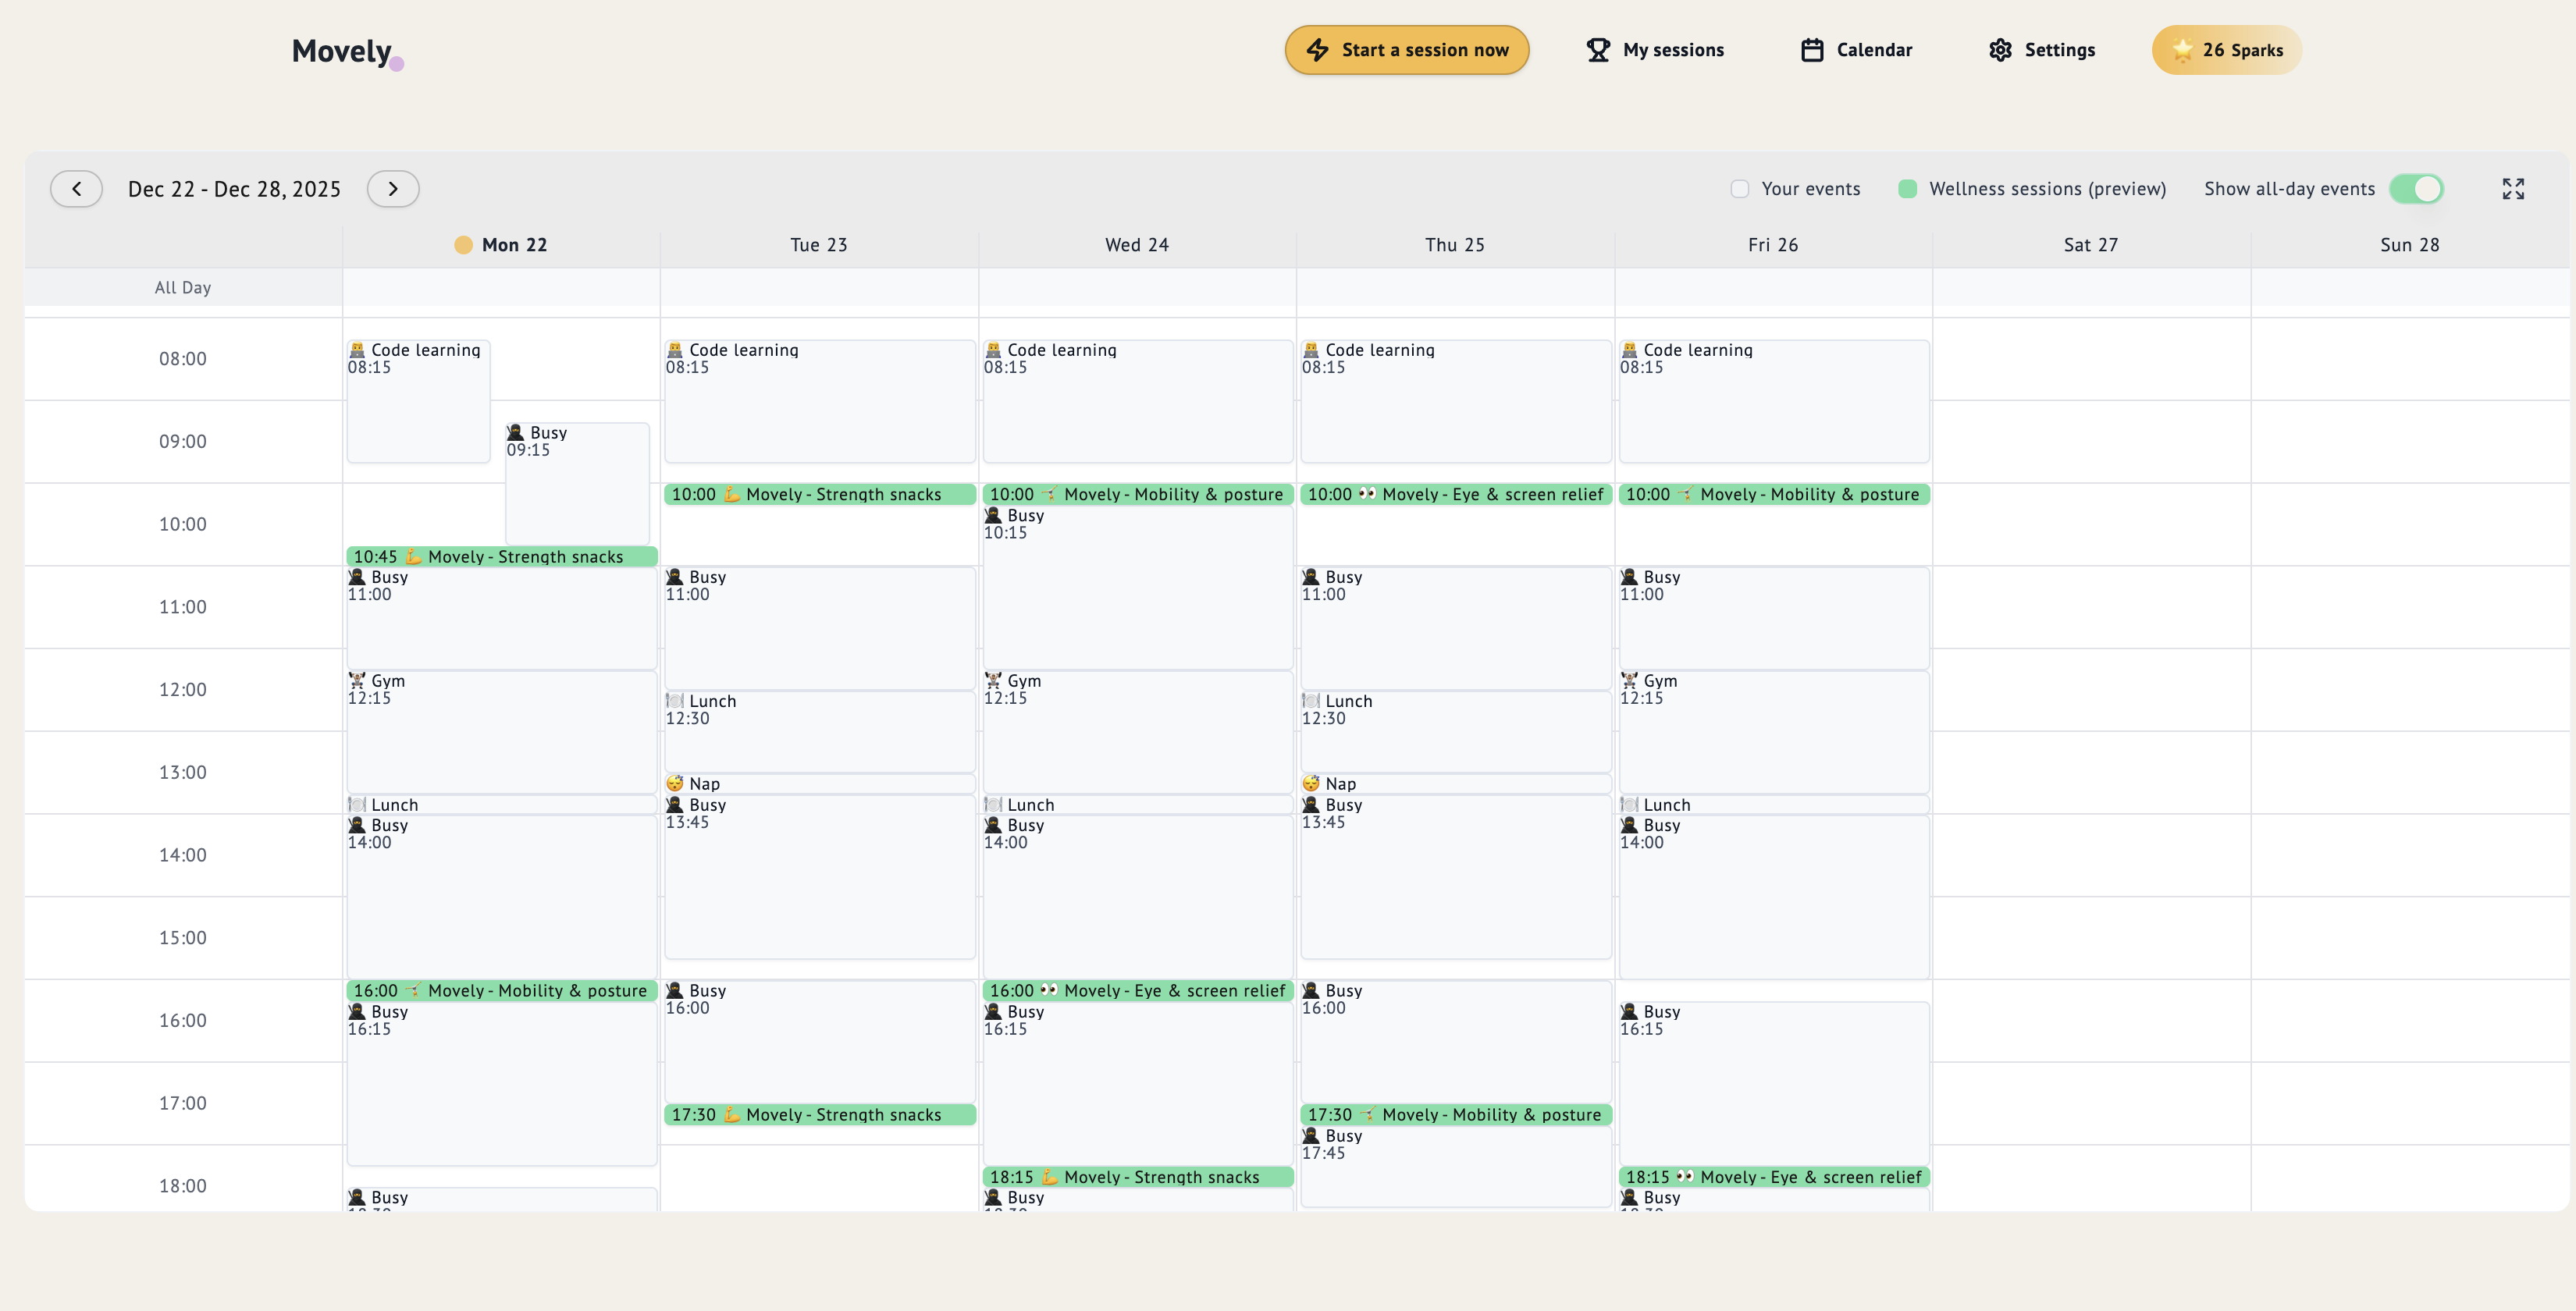Click the 26 Sparks badge
This screenshot has width=2576, height=1311.
point(2227,50)
